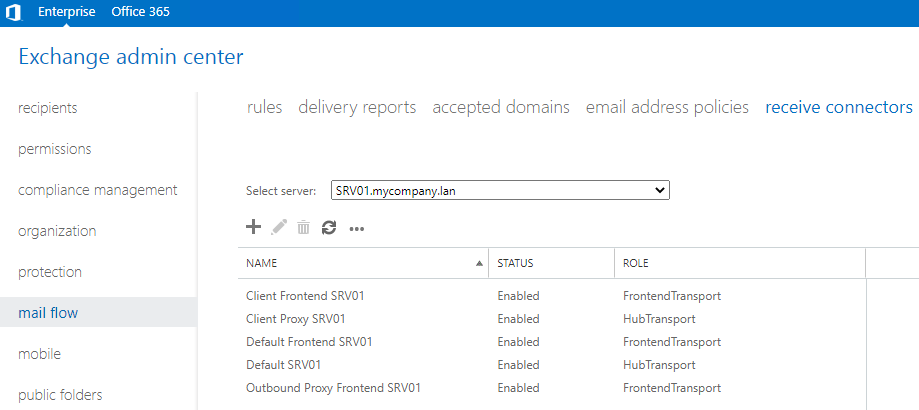The image size is (919, 410).
Task: Select Client Proxy SRV01 connector row
Action: click(552, 319)
